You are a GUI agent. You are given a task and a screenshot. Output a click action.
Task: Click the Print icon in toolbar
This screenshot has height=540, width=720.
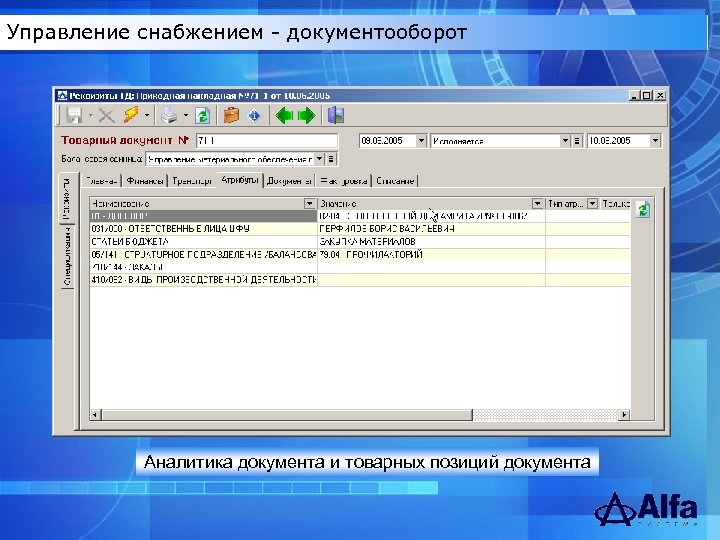[169, 115]
